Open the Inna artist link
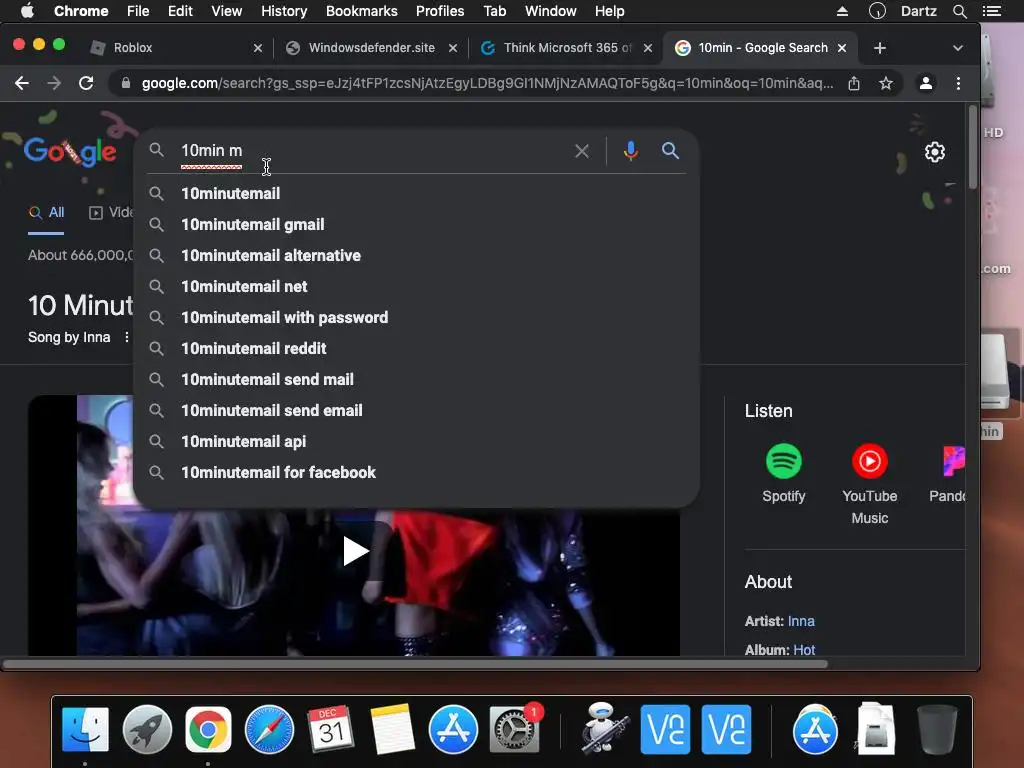The height and width of the screenshot is (768, 1024). click(801, 621)
